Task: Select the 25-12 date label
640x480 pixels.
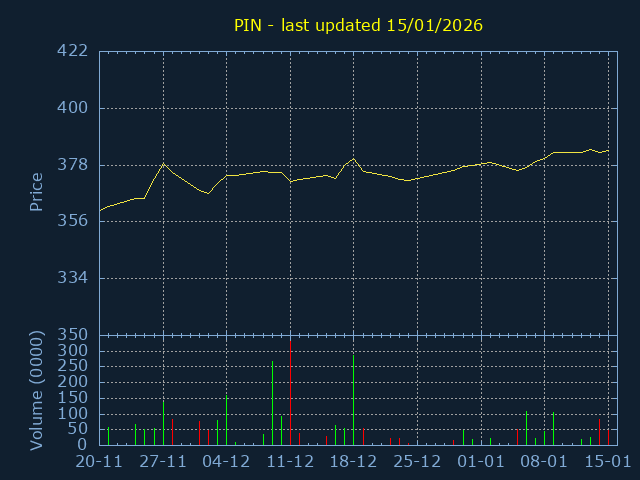Action: click(x=417, y=462)
